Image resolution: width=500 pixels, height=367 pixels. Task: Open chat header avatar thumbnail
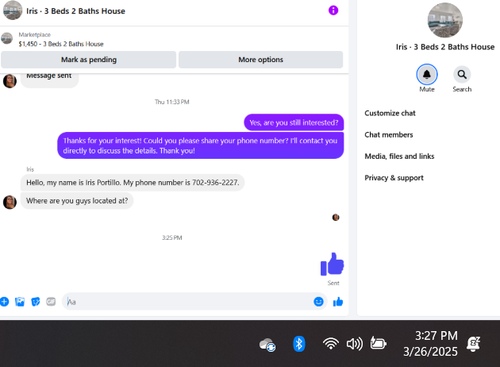pos(12,10)
